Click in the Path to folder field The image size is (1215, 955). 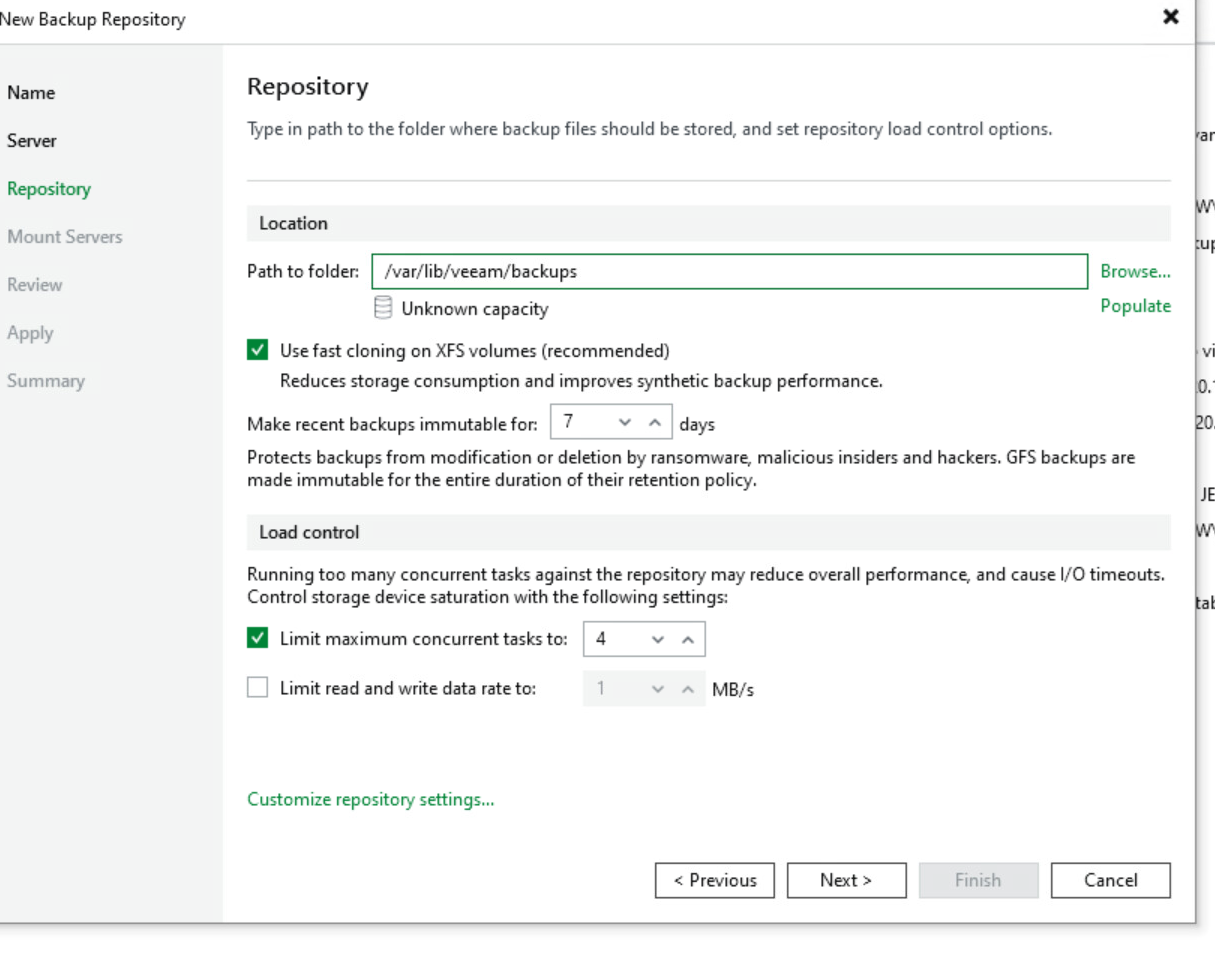[x=728, y=271]
